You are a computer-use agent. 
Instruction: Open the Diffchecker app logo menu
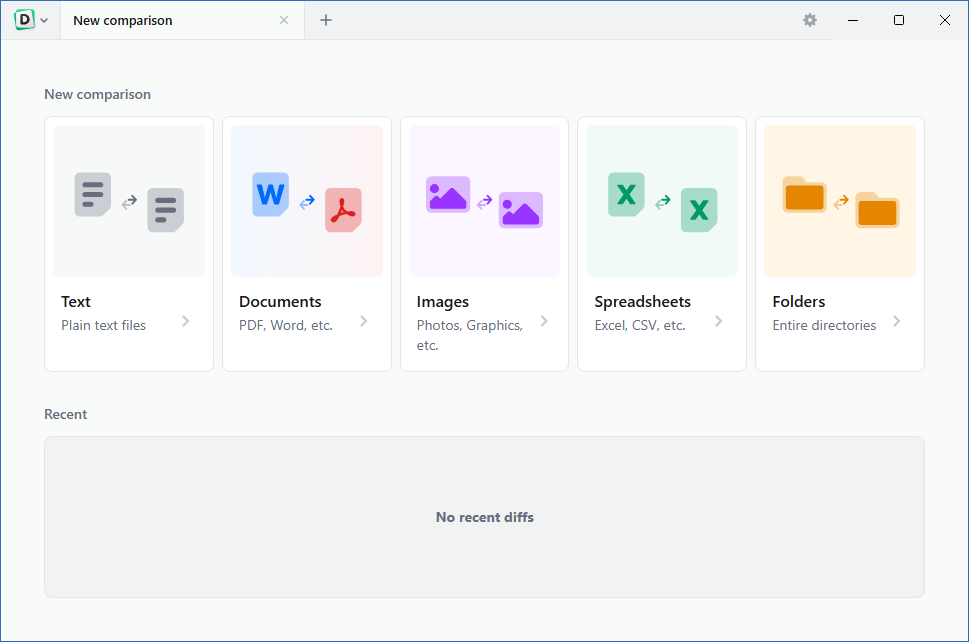point(31,20)
